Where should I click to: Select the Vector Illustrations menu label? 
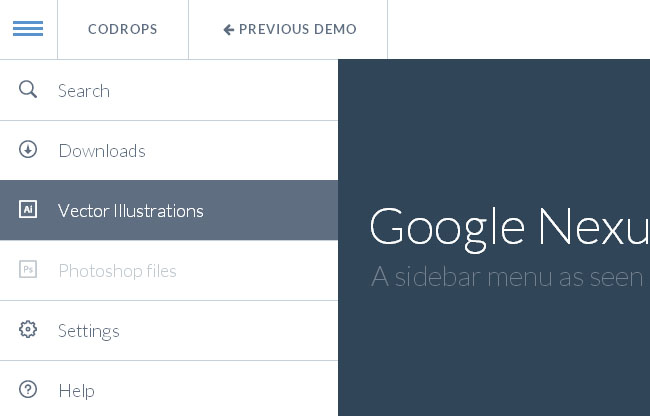tap(131, 211)
